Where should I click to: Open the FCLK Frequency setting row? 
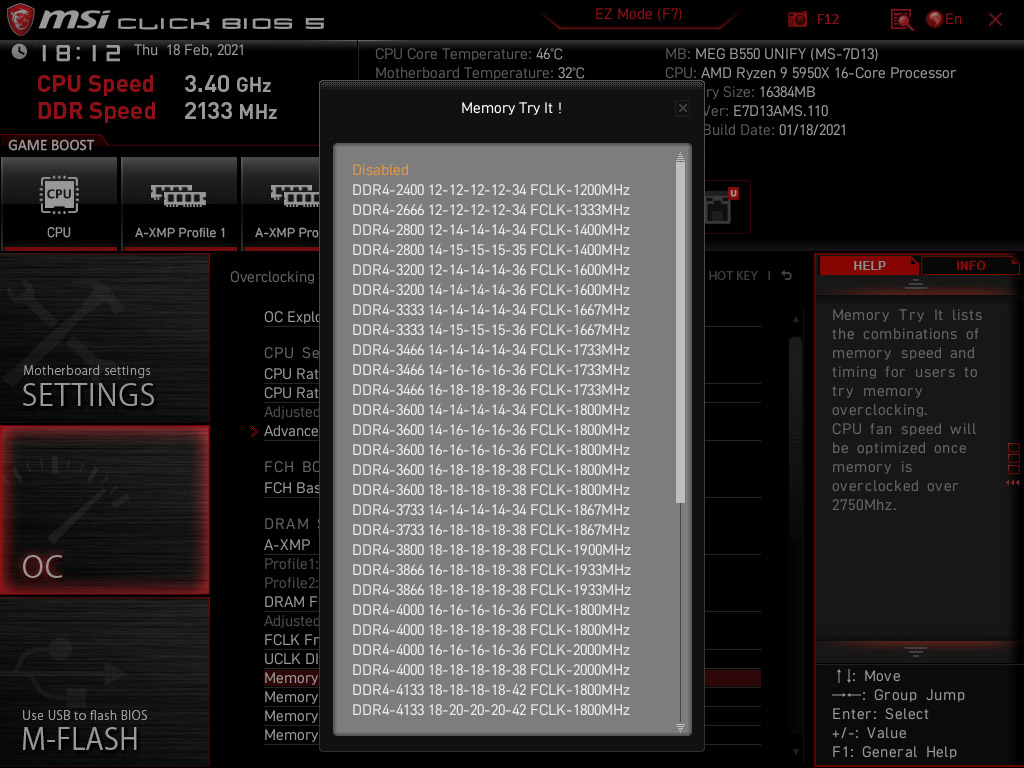[x=291, y=640]
